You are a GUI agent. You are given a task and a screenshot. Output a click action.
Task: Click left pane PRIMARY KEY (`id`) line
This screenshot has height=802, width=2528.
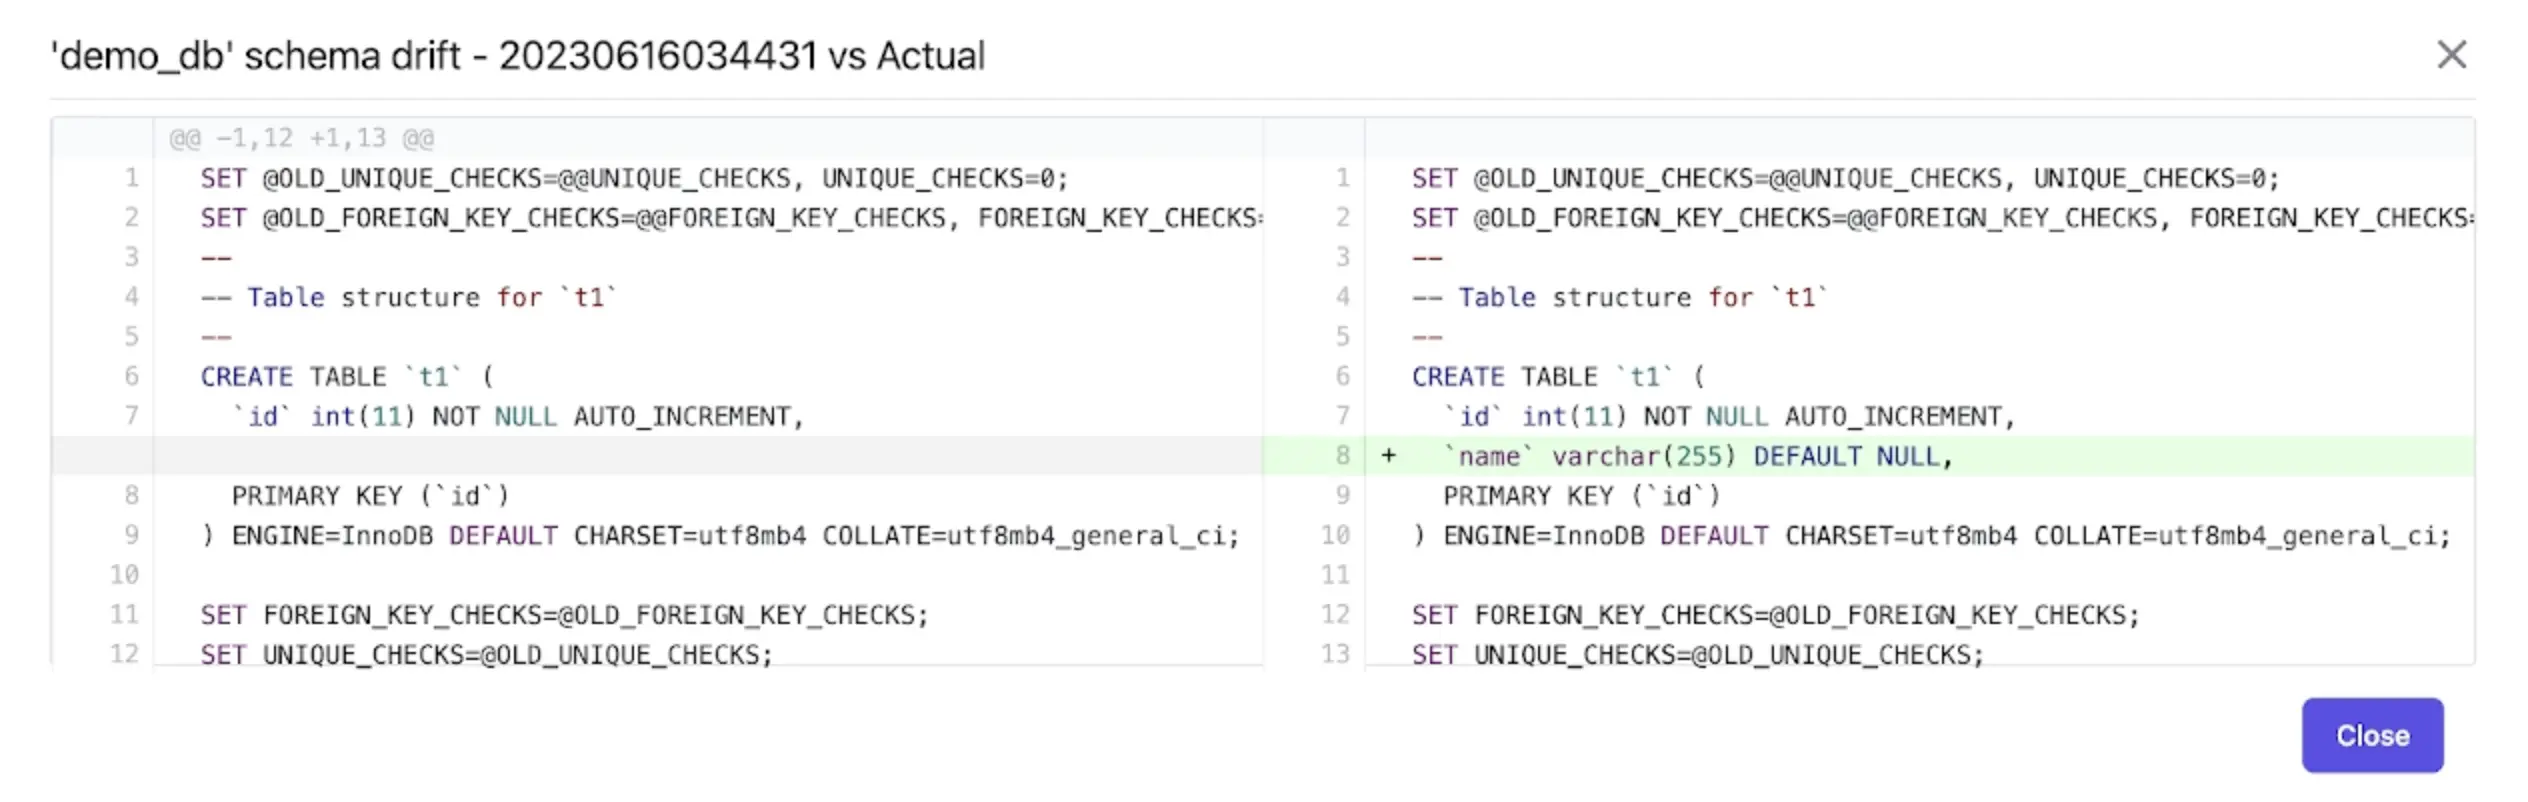point(371,496)
